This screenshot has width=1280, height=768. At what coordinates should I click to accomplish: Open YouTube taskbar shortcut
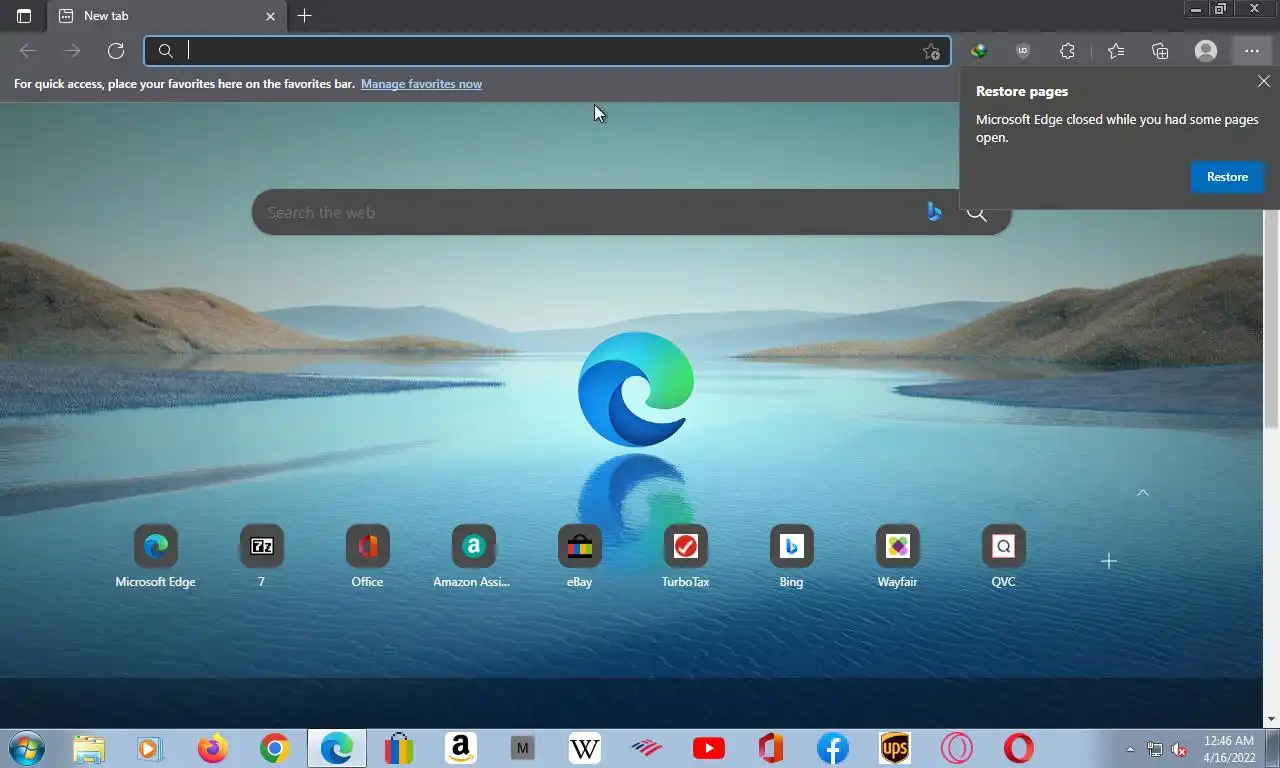[709, 748]
